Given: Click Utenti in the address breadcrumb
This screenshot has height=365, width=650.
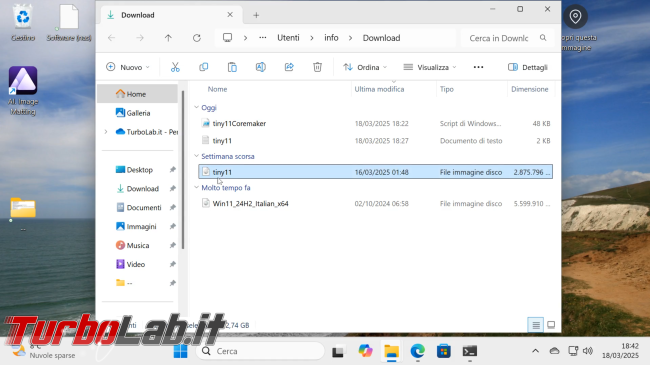Looking at the screenshot, I should (288, 38).
